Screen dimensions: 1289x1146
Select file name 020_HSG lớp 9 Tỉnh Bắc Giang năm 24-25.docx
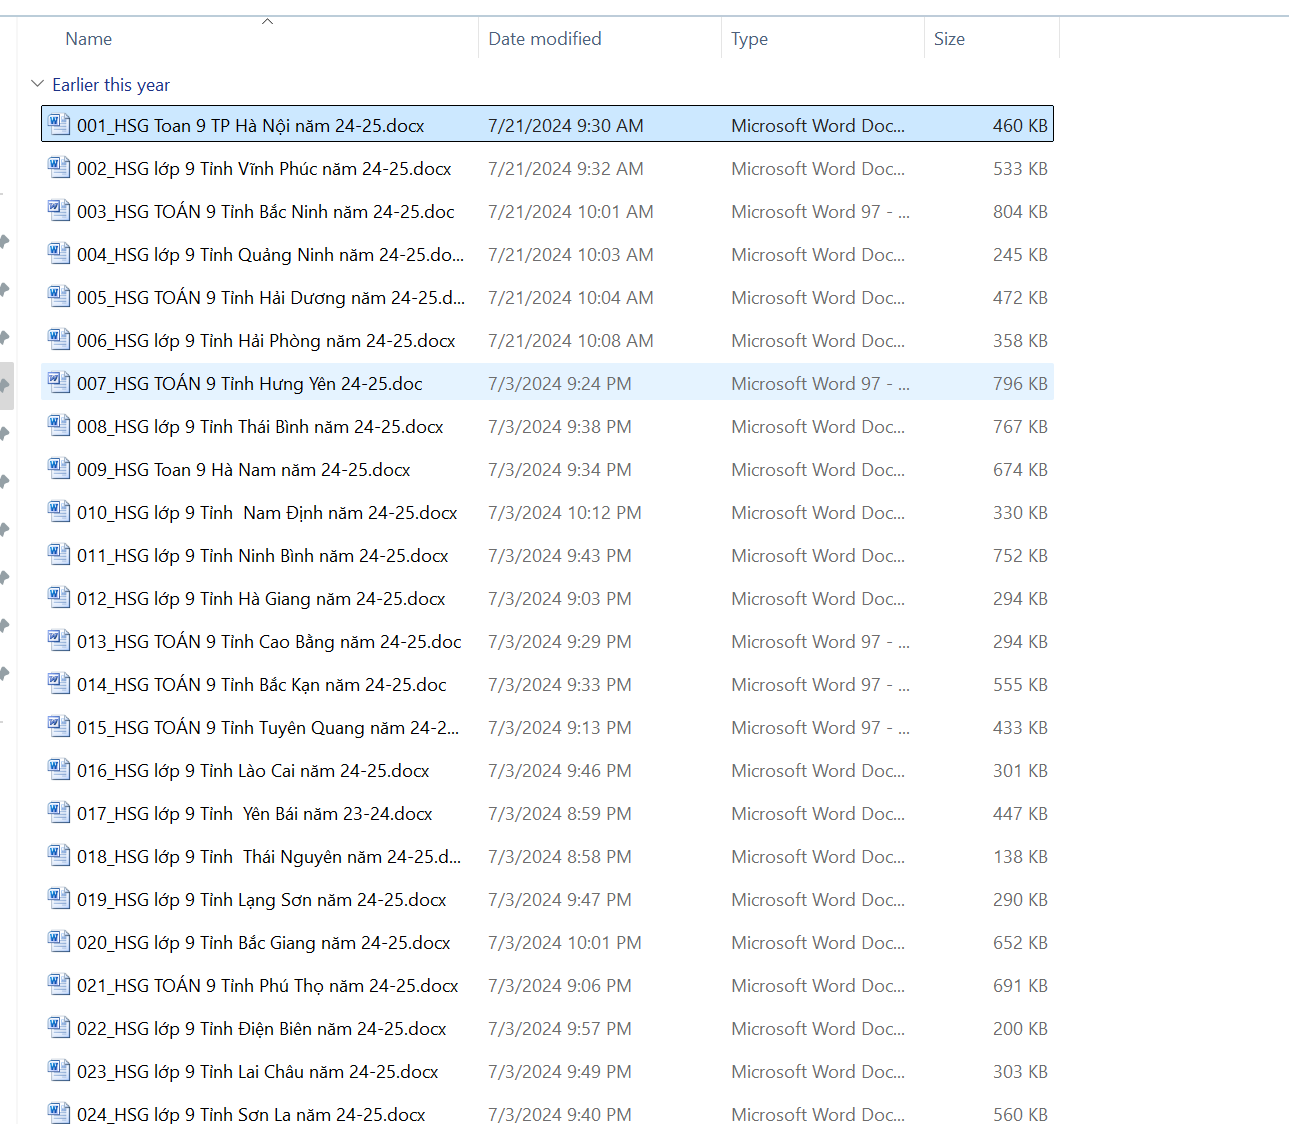coord(264,943)
